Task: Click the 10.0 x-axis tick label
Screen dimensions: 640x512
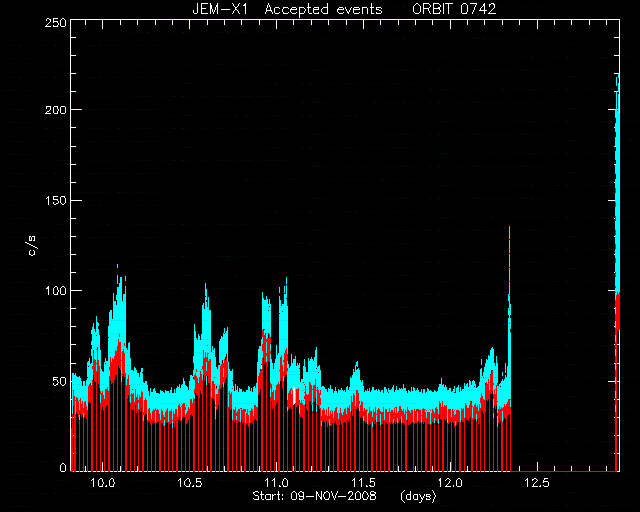Action: click(102, 483)
